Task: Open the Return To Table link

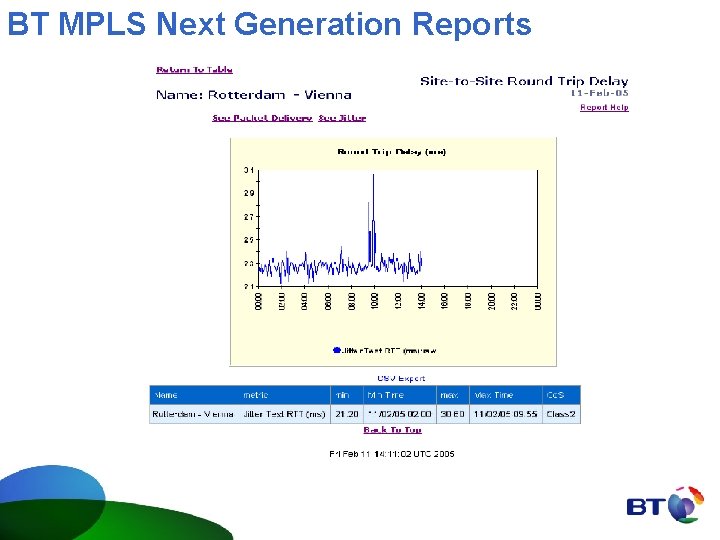Action: coord(194,70)
